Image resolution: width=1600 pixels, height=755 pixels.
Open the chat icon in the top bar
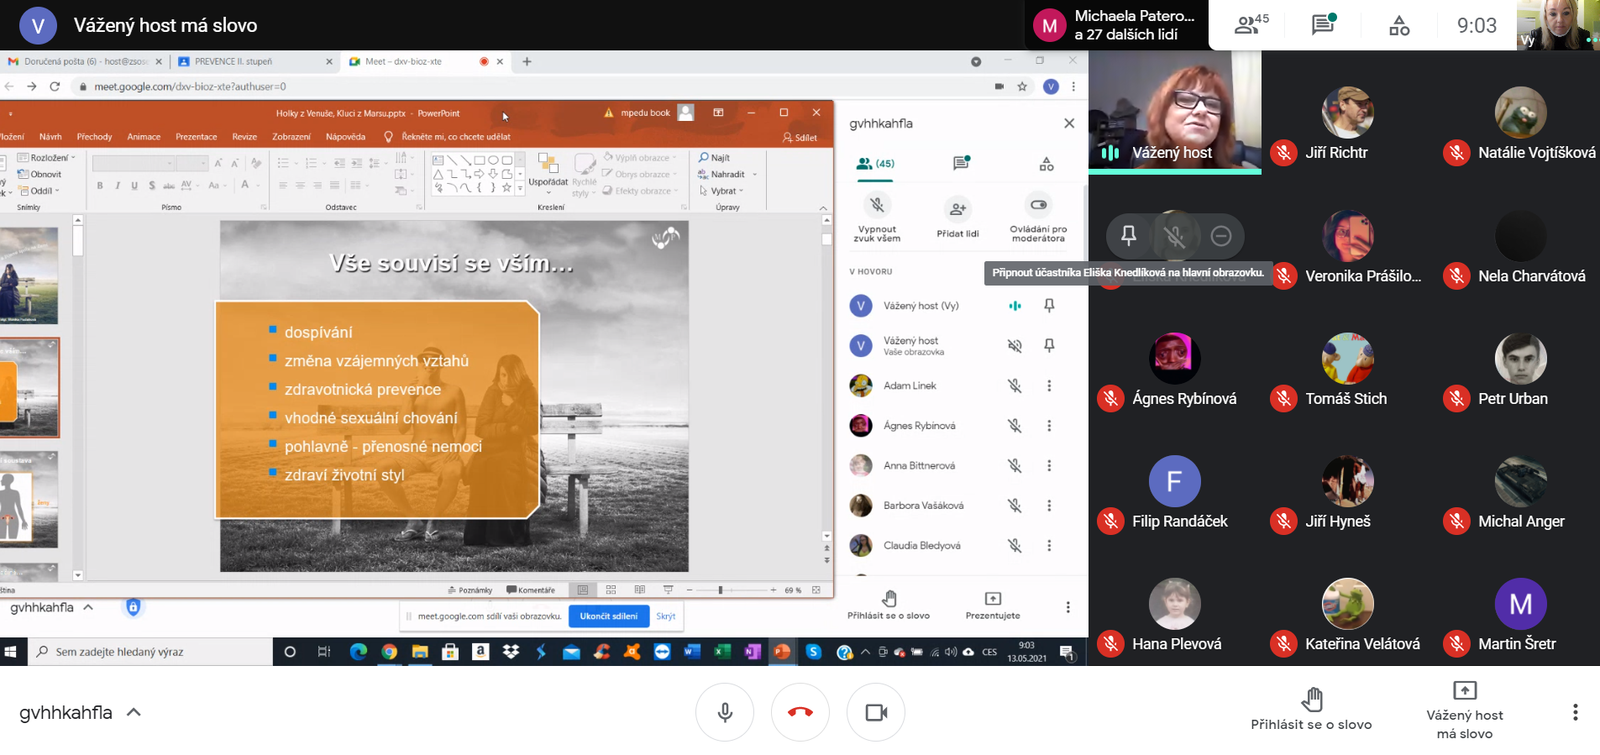click(x=1323, y=25)
